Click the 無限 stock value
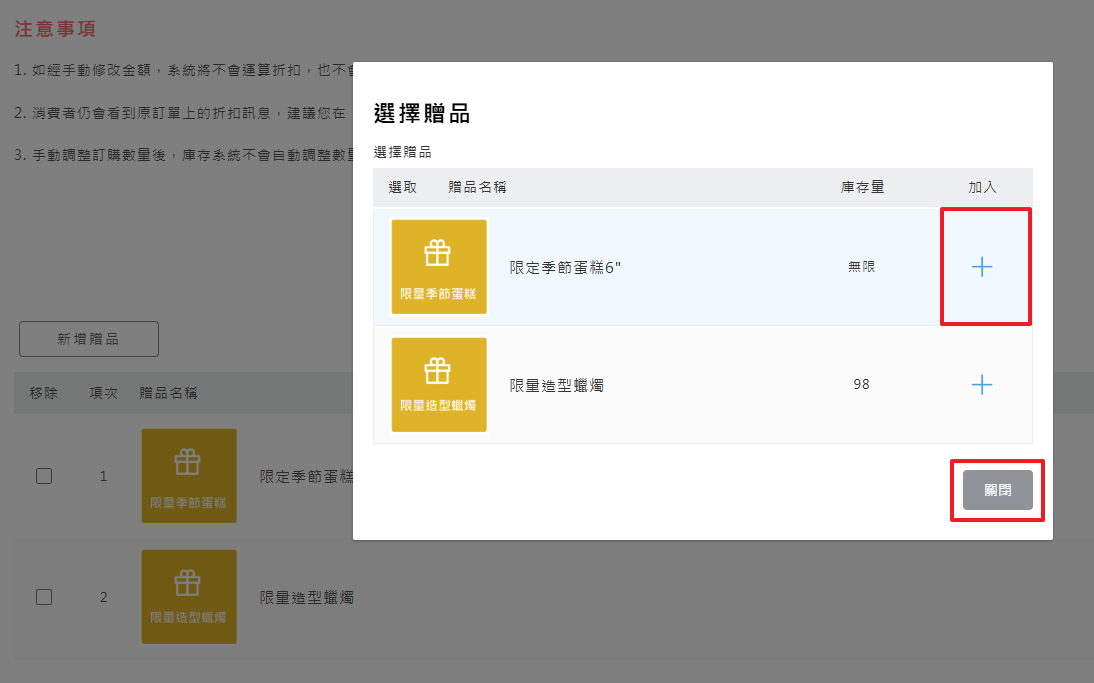This screenshot has width=1094, height=683. (x=861, y=267)
